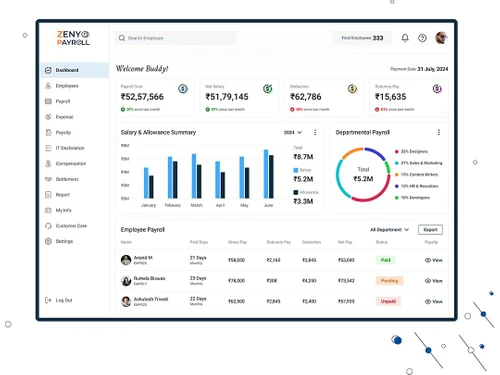The image size is (500, 375).
Task: Click the Paid status badge
Action: pyautogui.click(x=386, y=260)
